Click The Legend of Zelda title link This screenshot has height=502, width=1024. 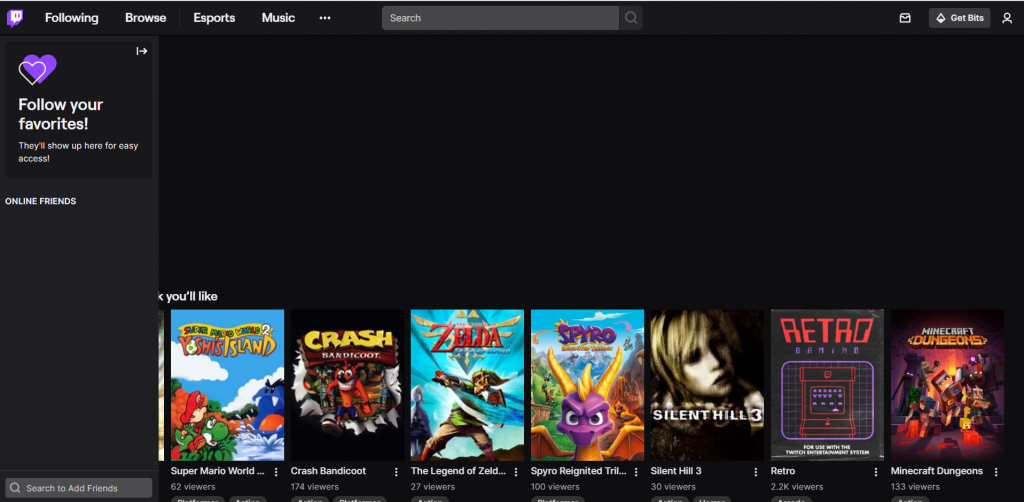(458, 471)
